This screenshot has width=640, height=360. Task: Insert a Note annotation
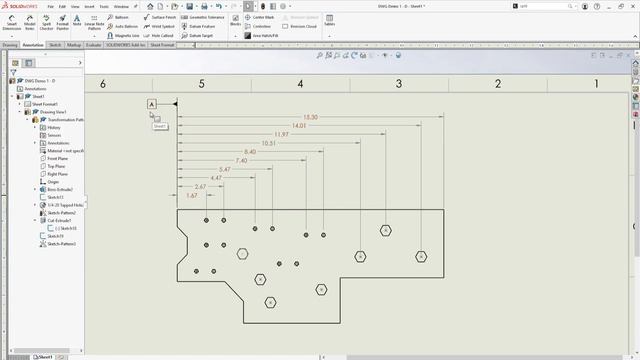77,20
